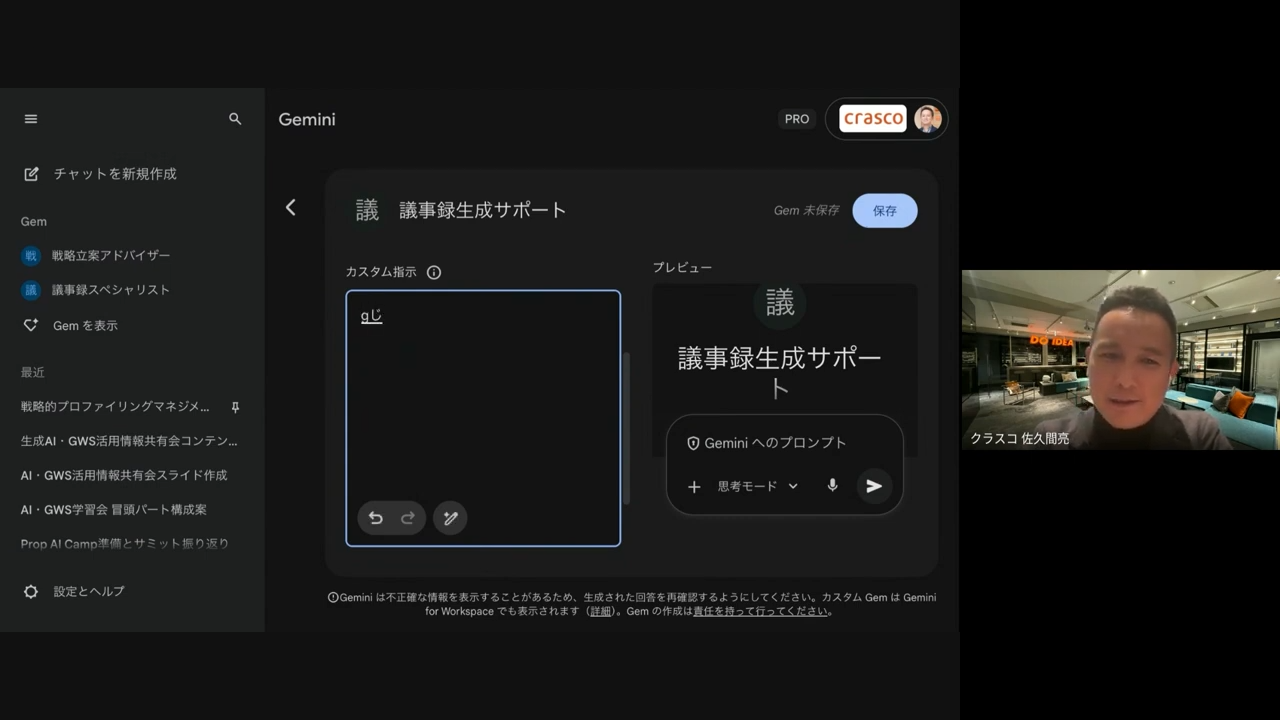Undo the last instruction edit
Image resolution: width=1280 pixels, height=720 pixels.
[x=376, y=518]
